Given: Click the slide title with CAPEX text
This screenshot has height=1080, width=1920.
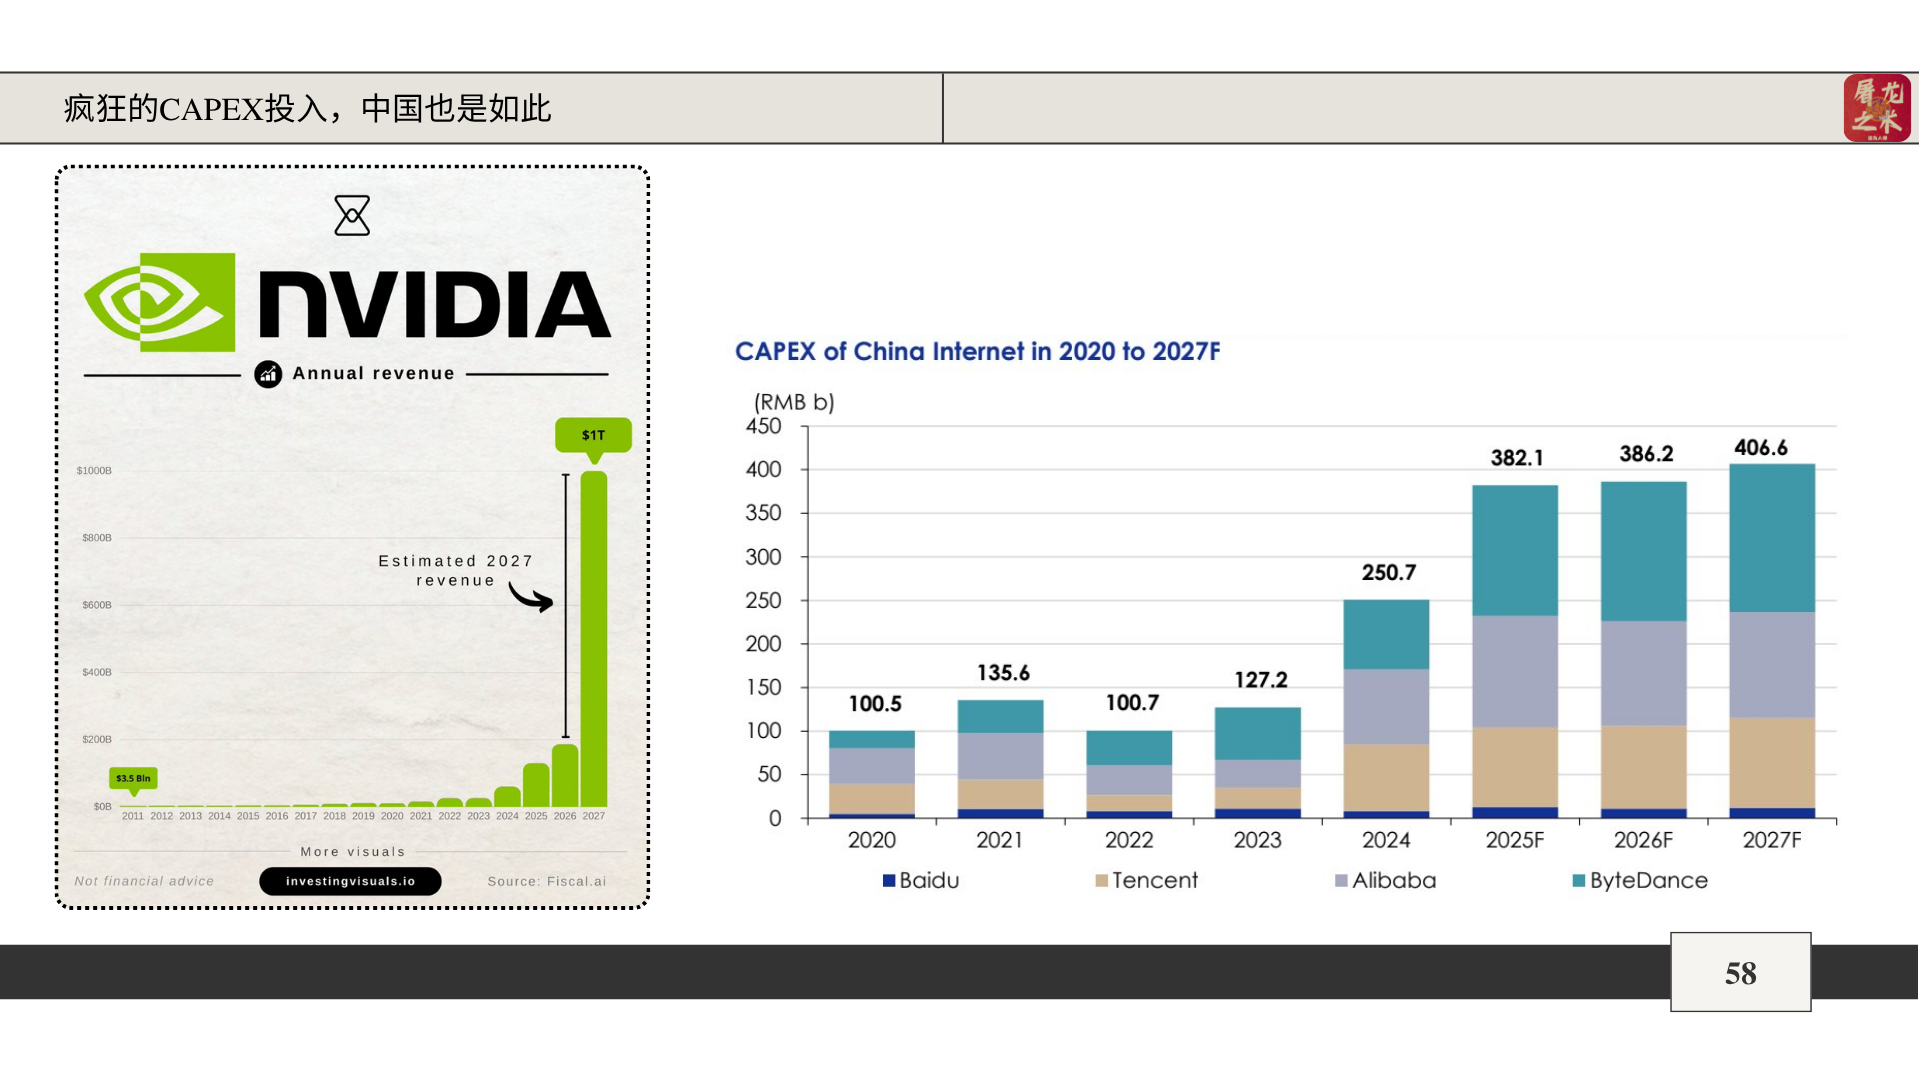Looking at the screenshot, I should tap(307, 108).
